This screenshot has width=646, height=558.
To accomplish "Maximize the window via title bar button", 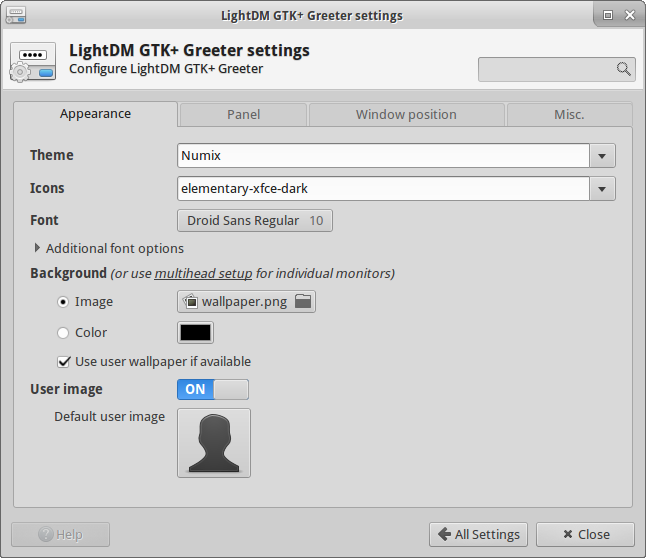I will (608, 15).
